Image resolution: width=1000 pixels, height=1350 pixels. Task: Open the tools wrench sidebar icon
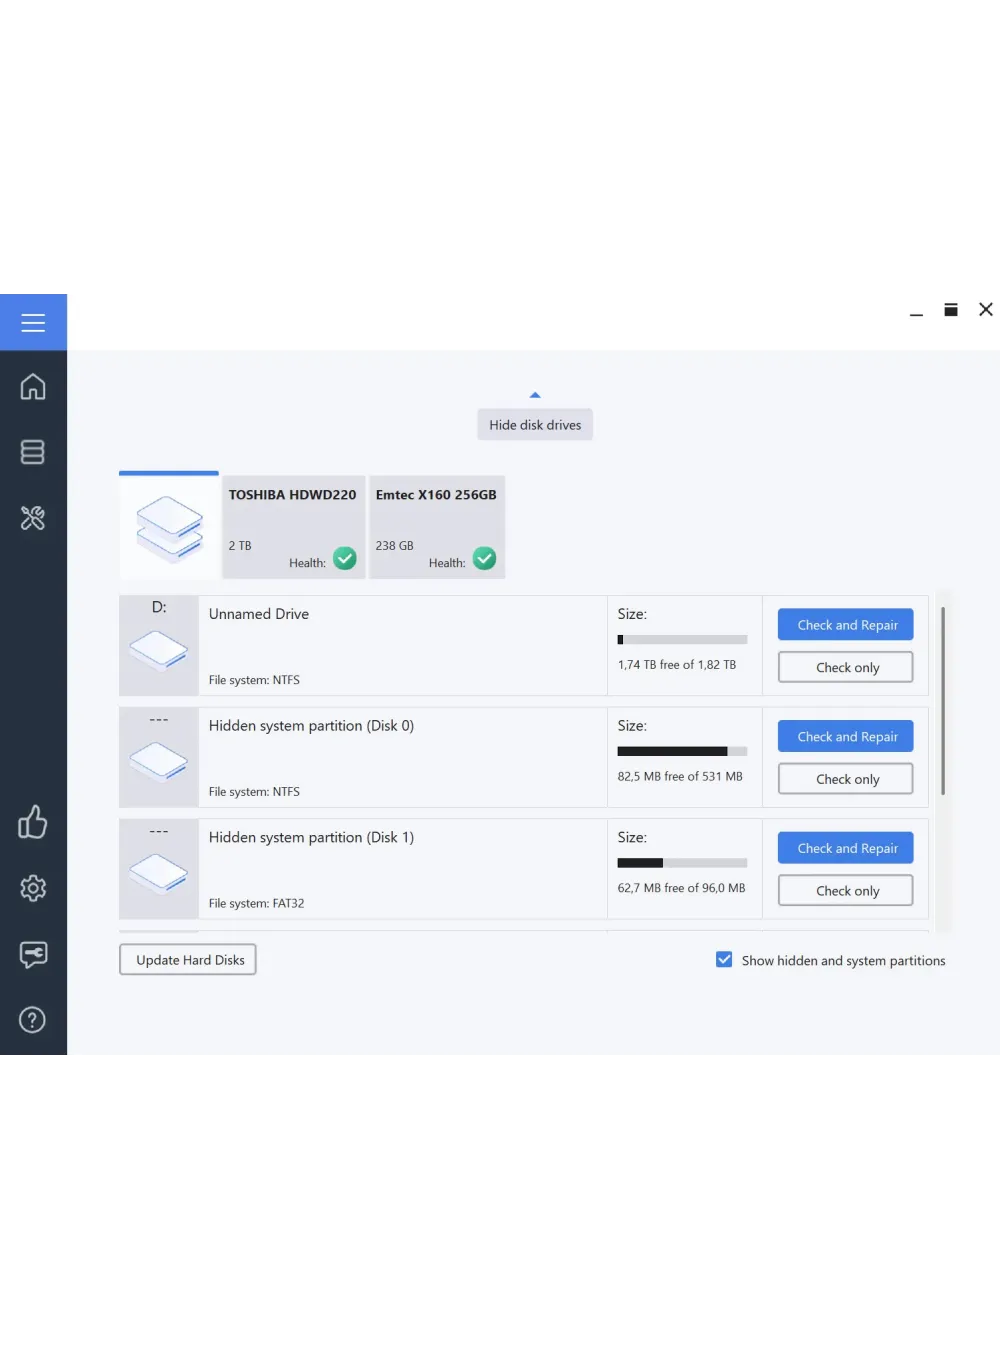click(x=33, y=518)
